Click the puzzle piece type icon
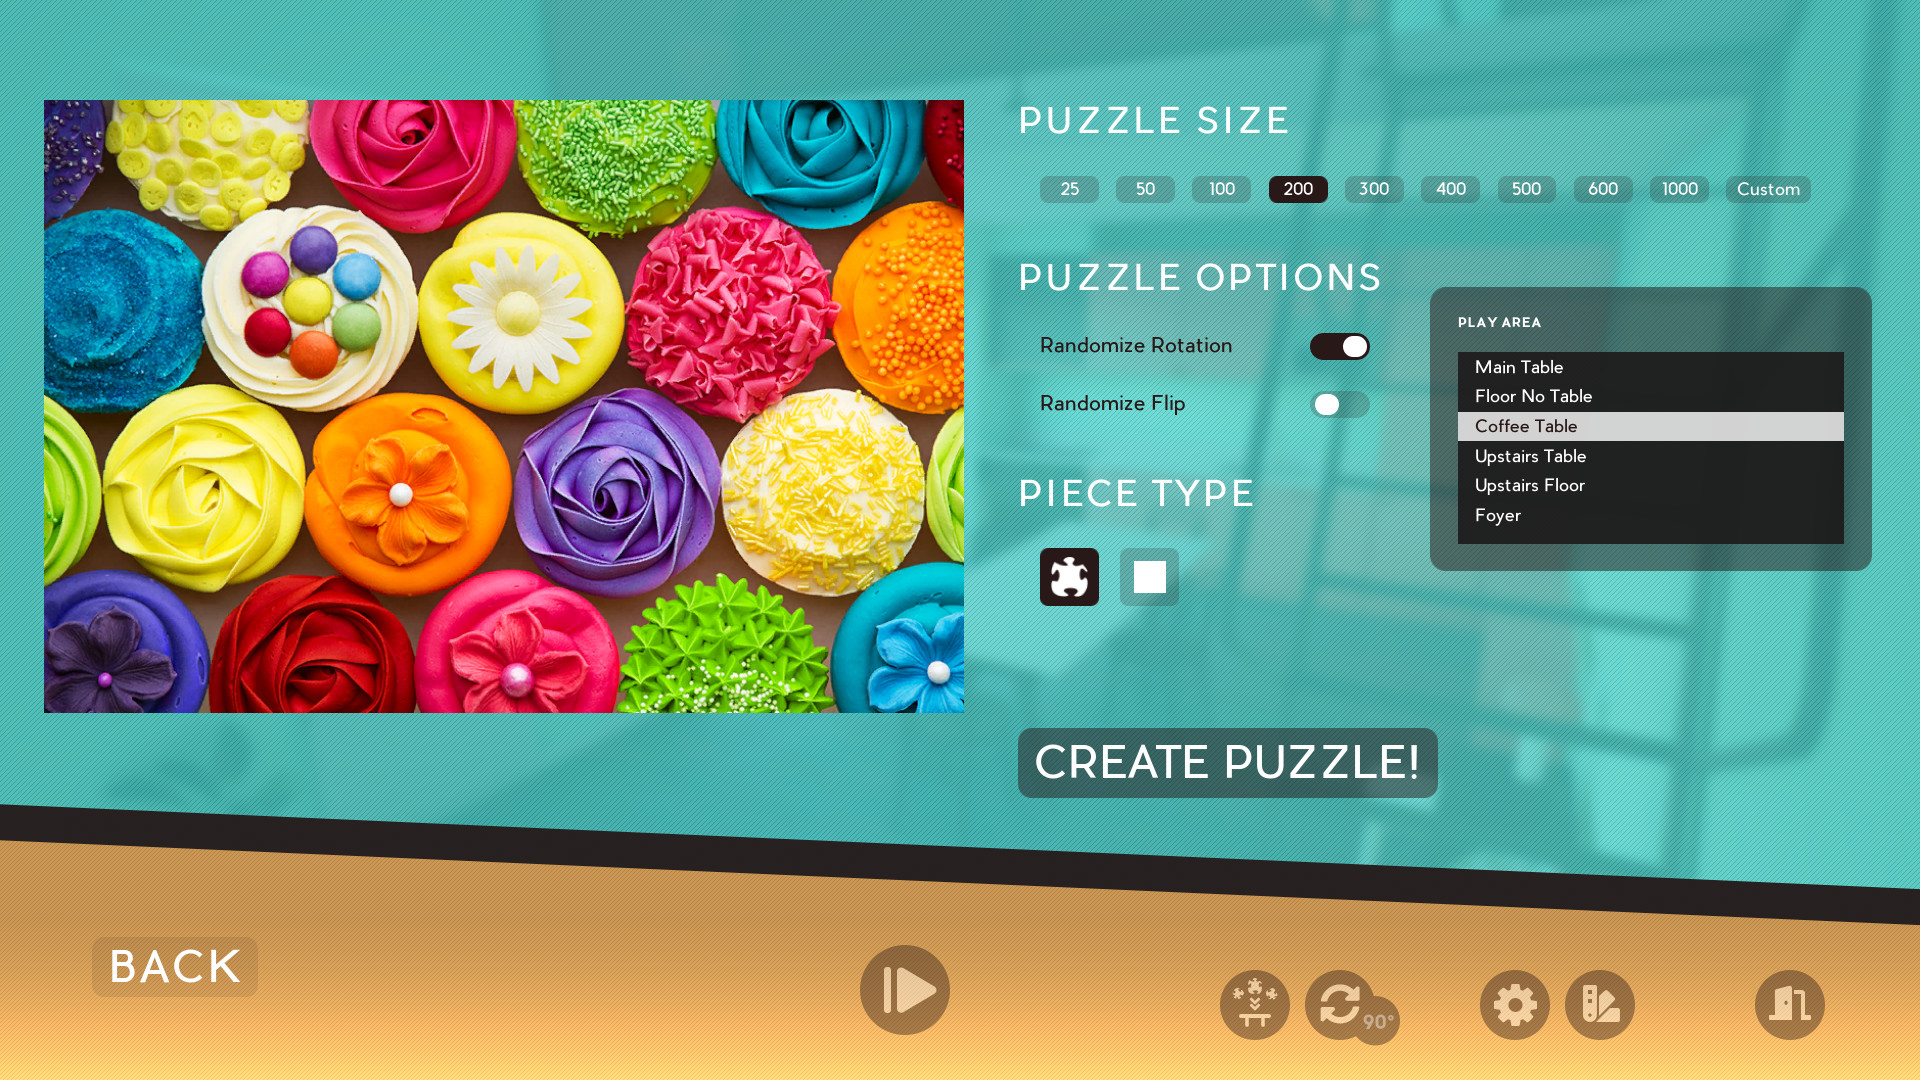The image size is (1920, 1080). pyautogui.click(x=1068, y=576)
